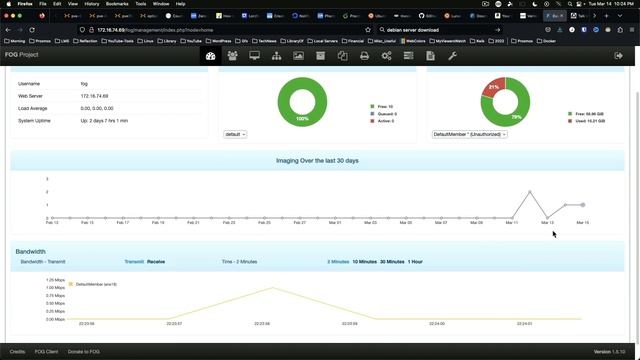Set bandwidth time range to 2 Minutes
The height and width of the screenshot is (360, 640).
[338, 262]
